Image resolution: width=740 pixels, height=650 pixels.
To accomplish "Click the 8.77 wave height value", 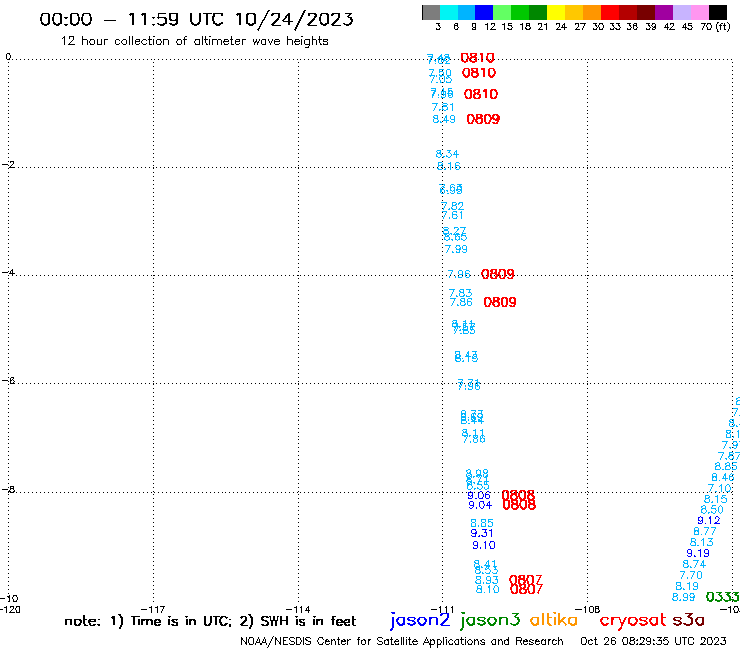I will point(705,532).
